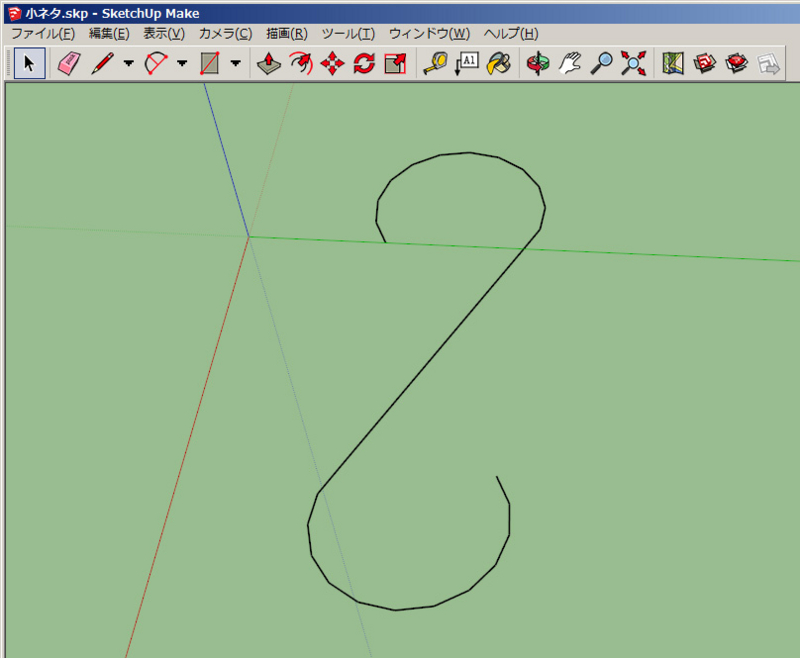Pick the Tape Measure tool
800x658 pixels.
(x=437, y=62)
